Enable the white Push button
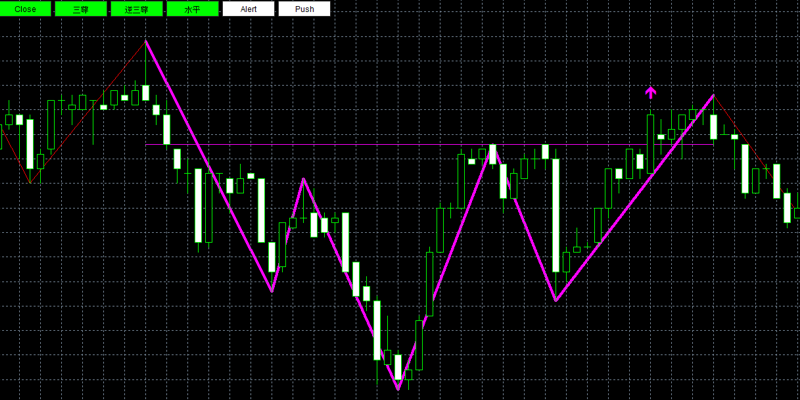Screen dimensions: 800x400 pos(304,9)
